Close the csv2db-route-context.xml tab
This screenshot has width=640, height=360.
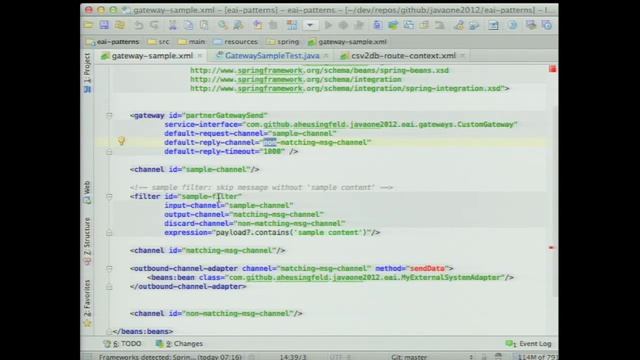(x=462, y=56)
